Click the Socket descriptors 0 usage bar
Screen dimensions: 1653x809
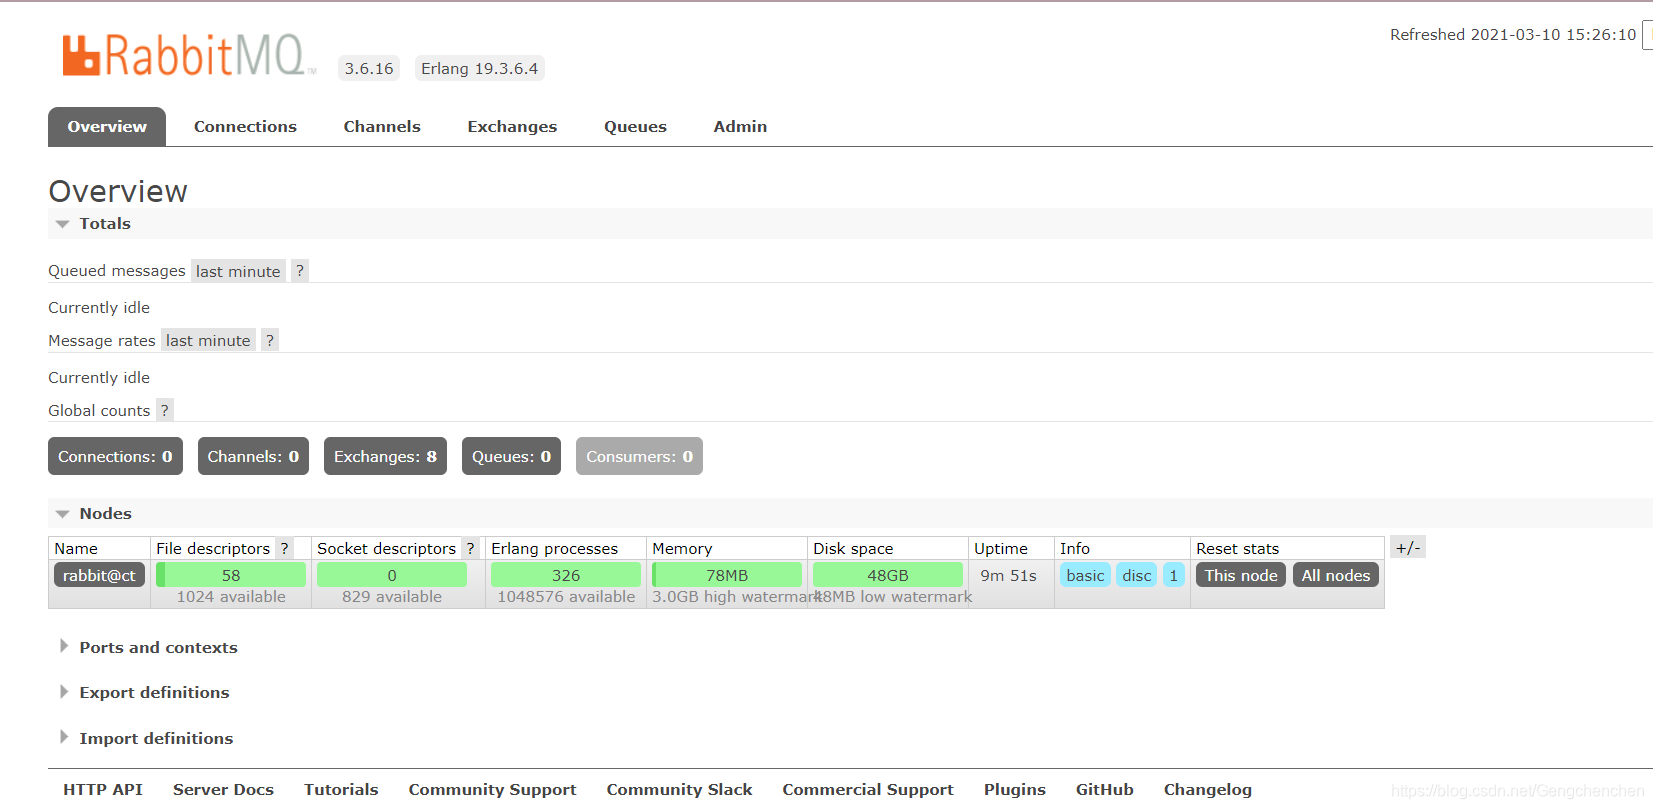[392, 575]
